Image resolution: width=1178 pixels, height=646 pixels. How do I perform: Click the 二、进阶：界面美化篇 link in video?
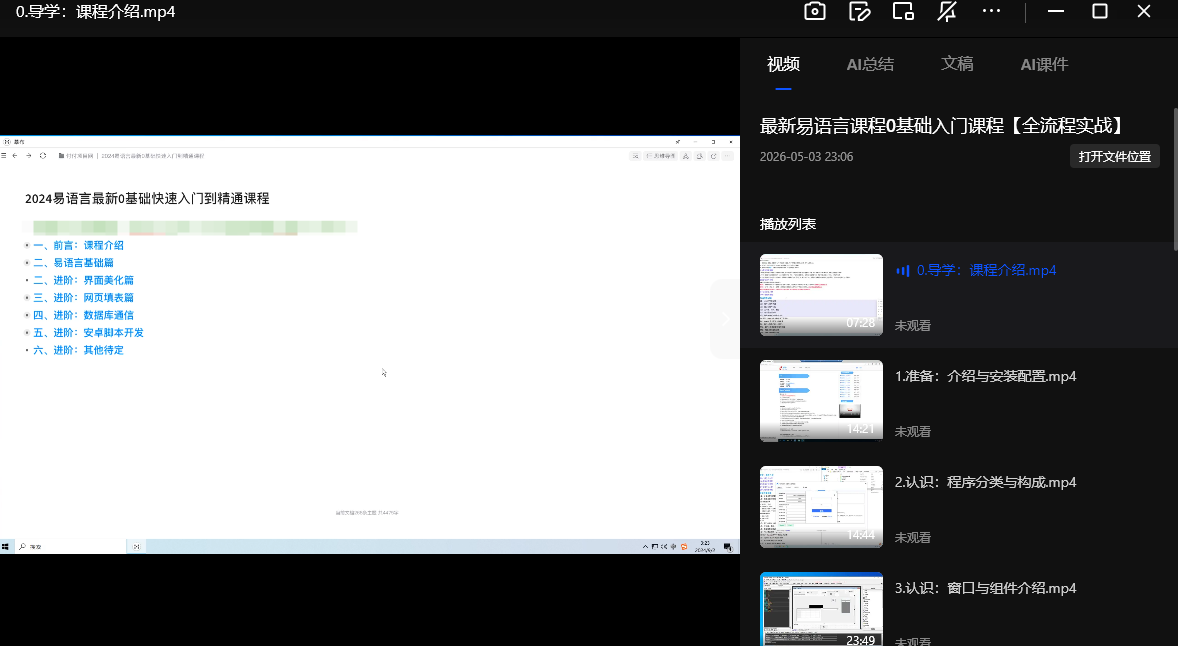coord(83,280)
